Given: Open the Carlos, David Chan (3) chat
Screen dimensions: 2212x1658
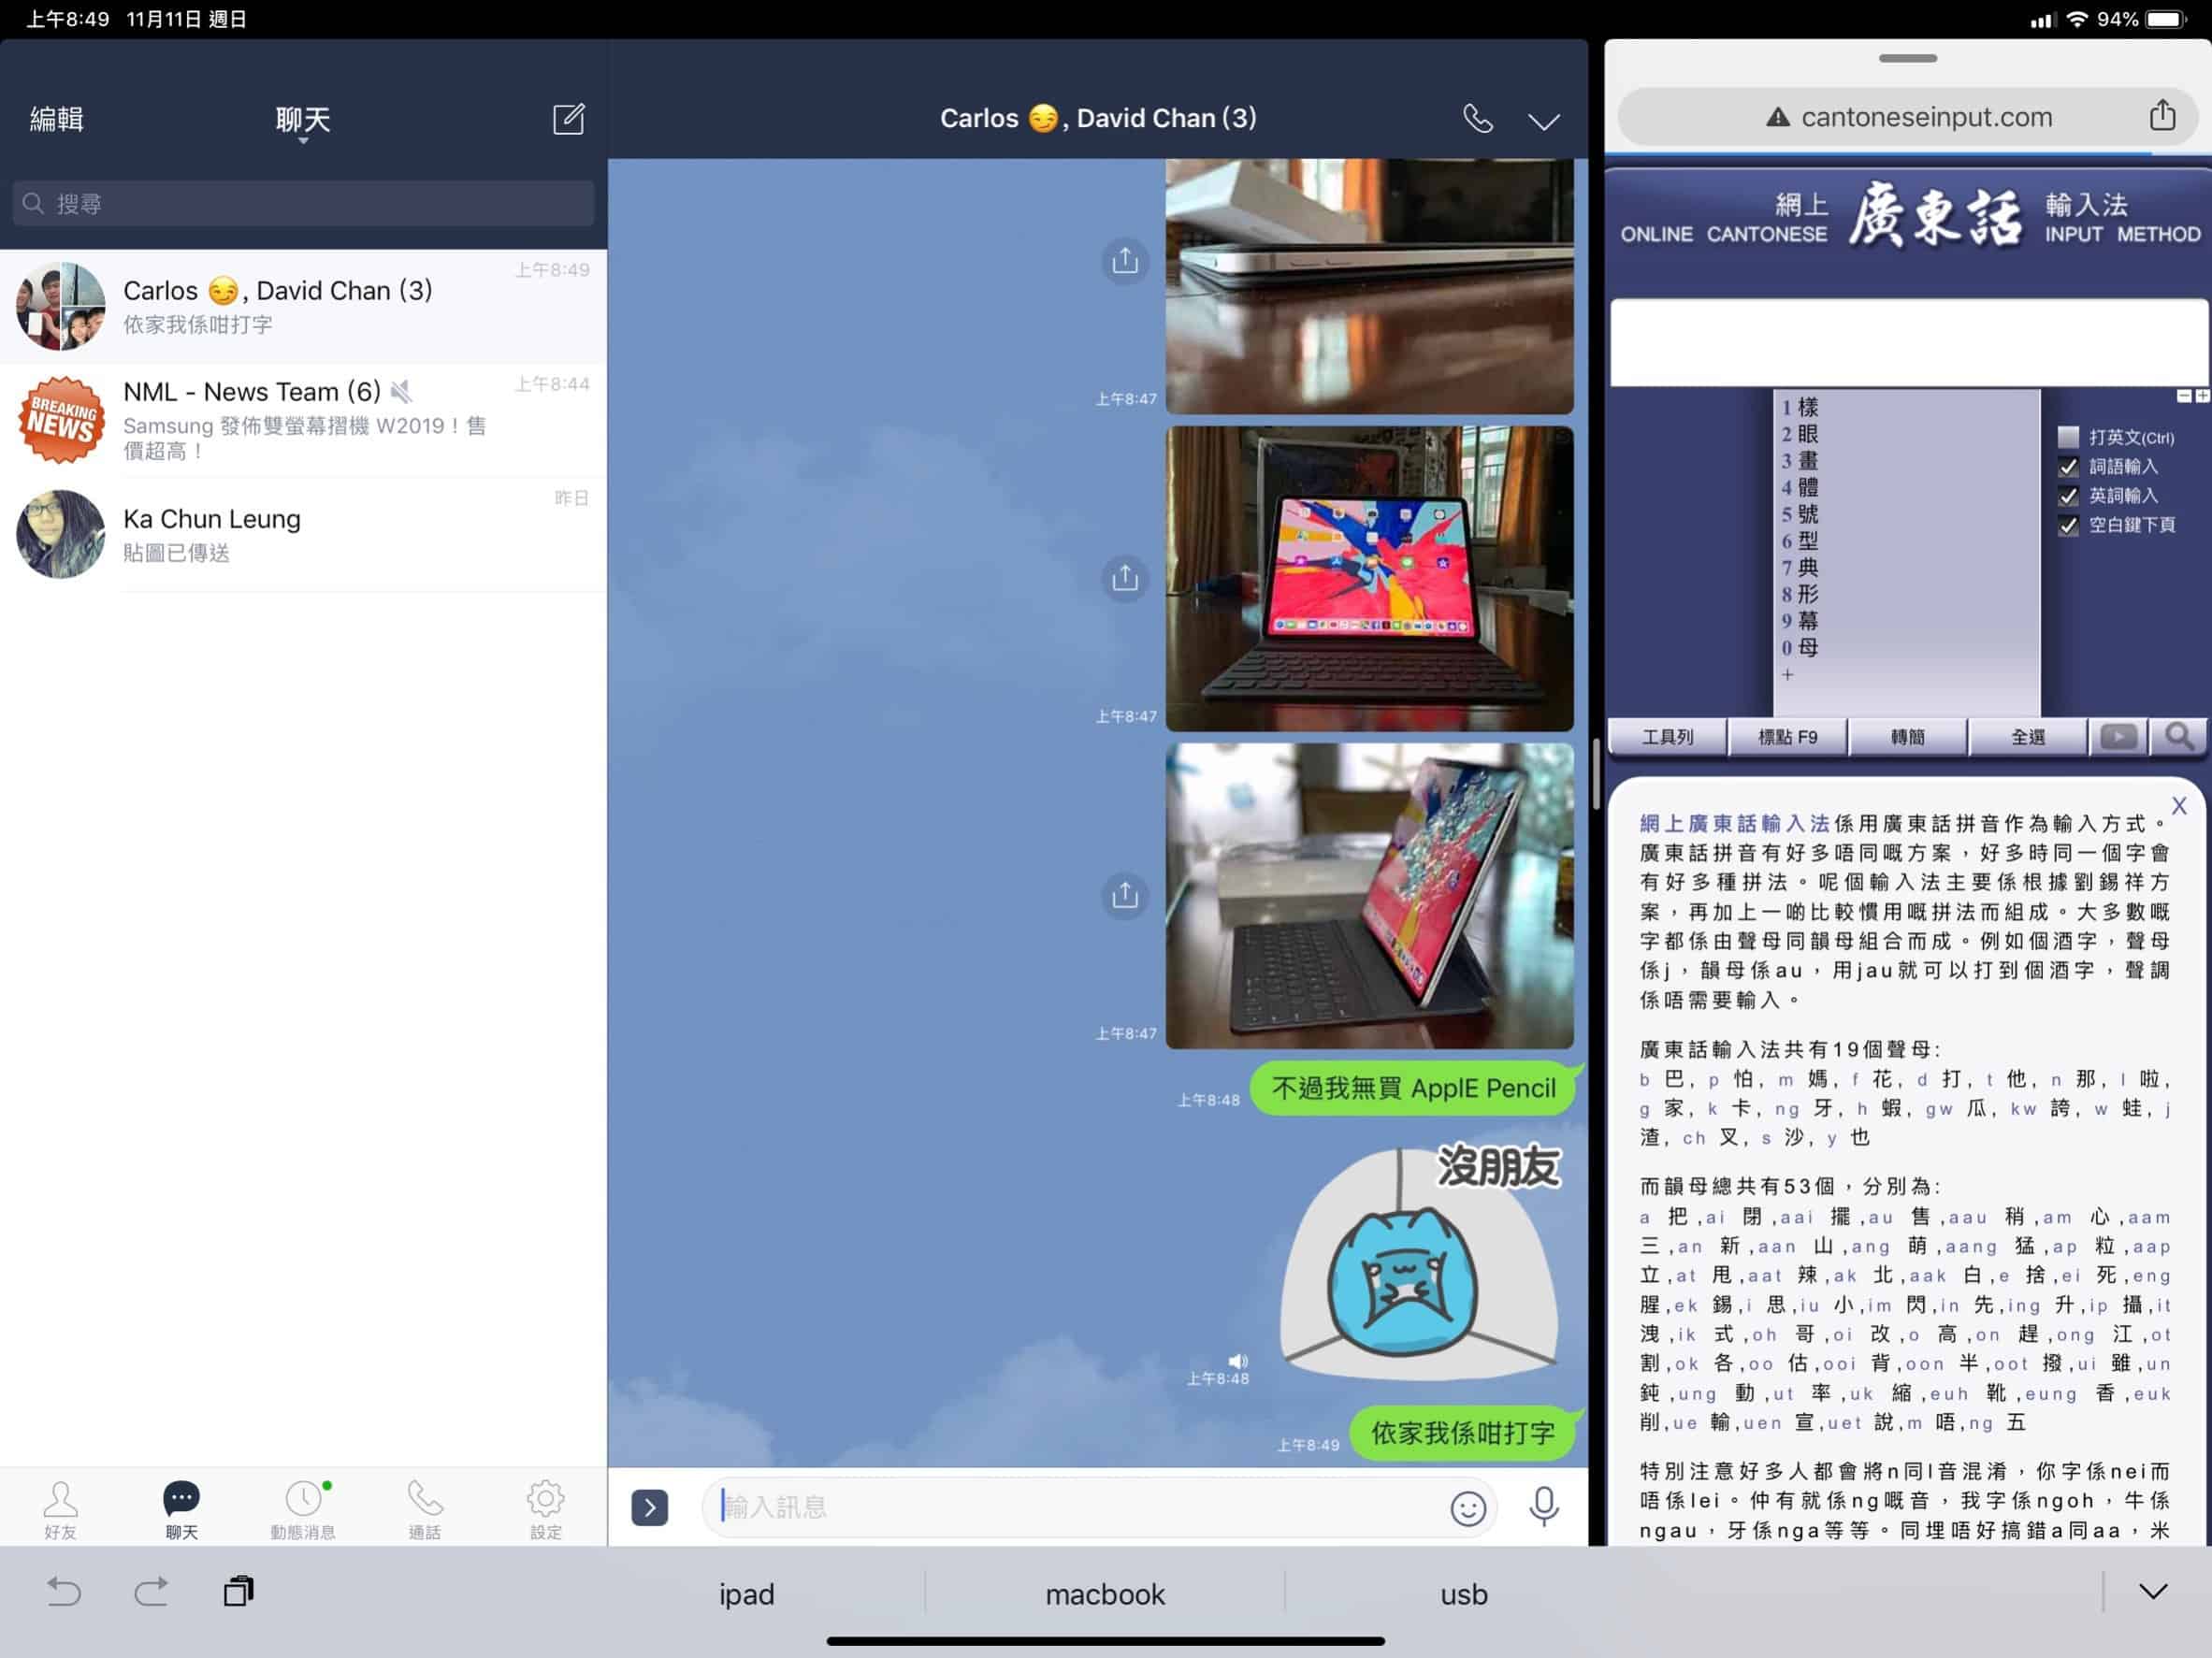Looking at the screenshot, I should [303, 306].
